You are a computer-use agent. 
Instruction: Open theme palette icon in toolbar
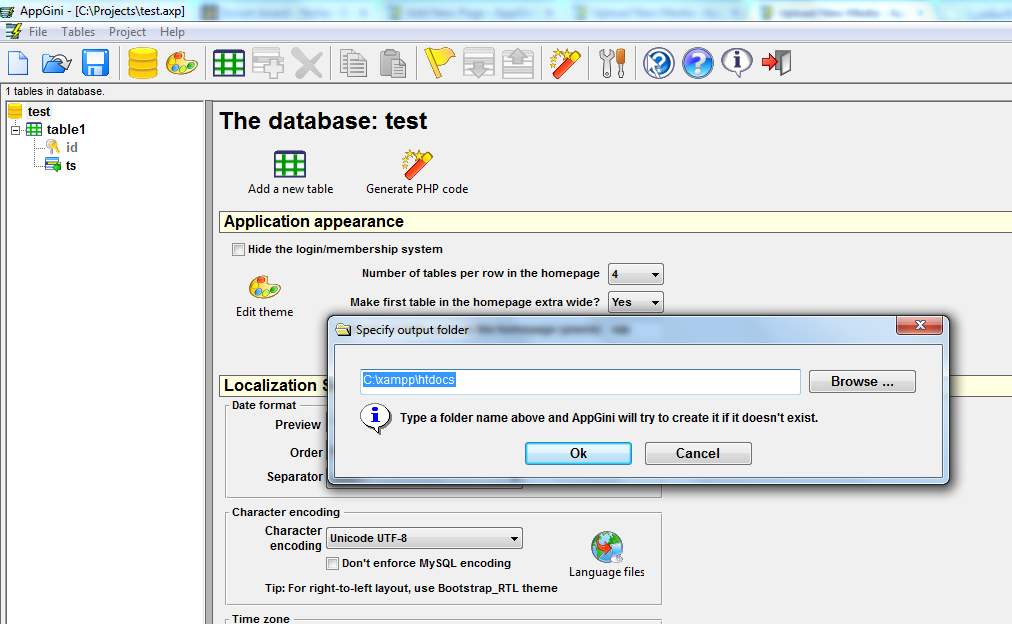(x=181, y=63)
